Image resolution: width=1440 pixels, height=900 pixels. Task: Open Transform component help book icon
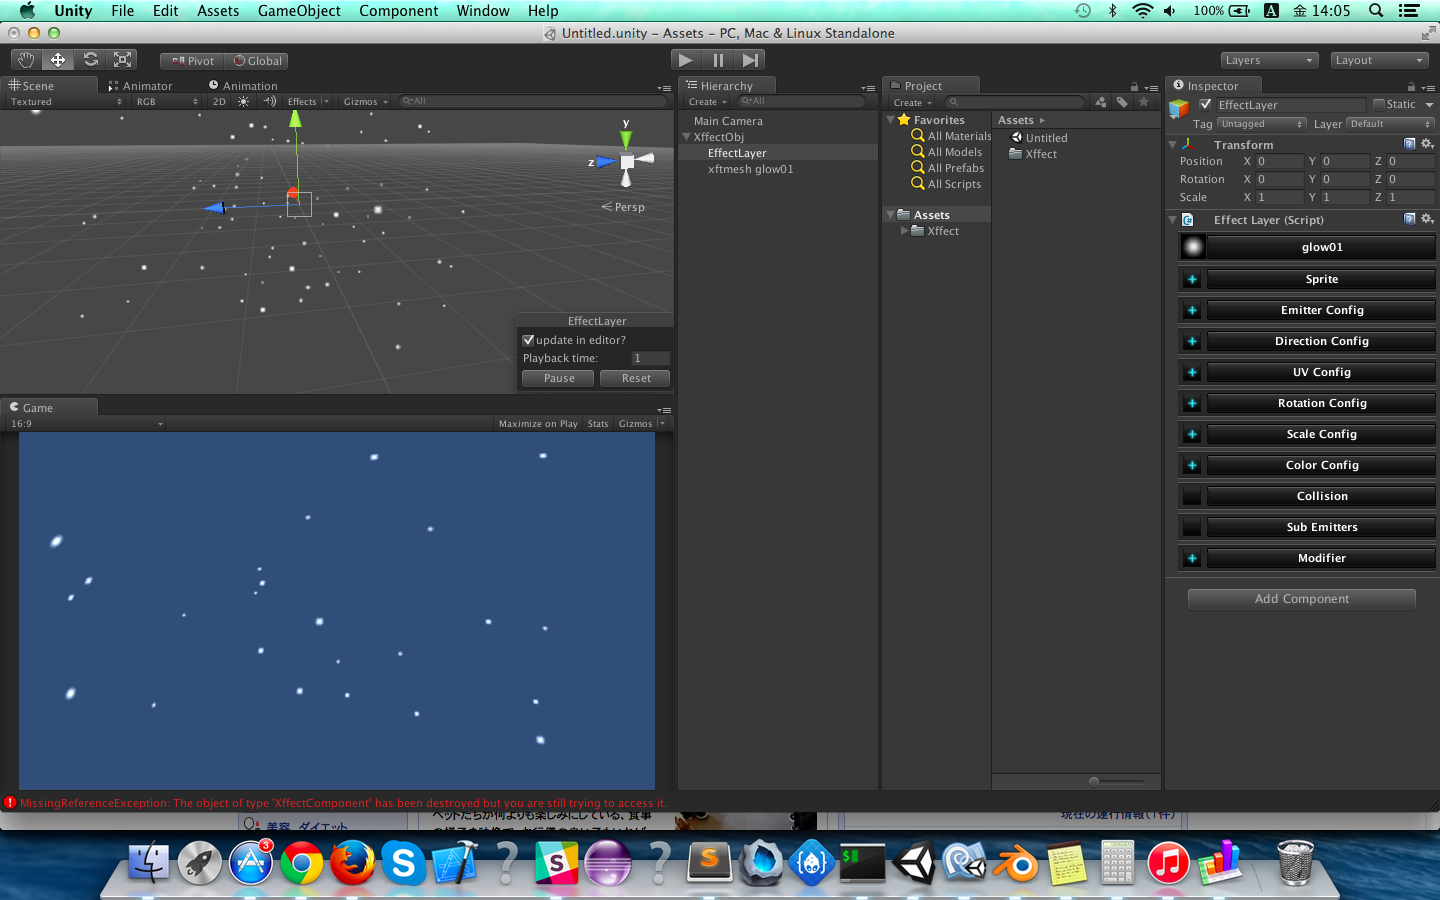1410,144
